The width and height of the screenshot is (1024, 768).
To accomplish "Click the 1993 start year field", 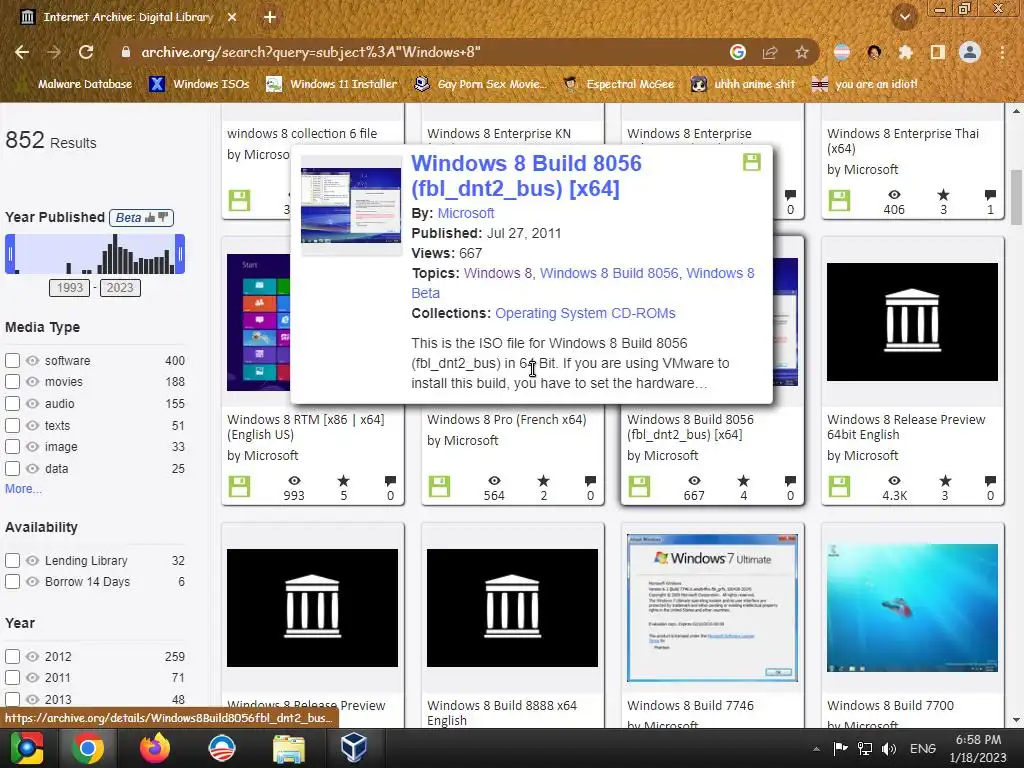I will [x=69, y=288].
